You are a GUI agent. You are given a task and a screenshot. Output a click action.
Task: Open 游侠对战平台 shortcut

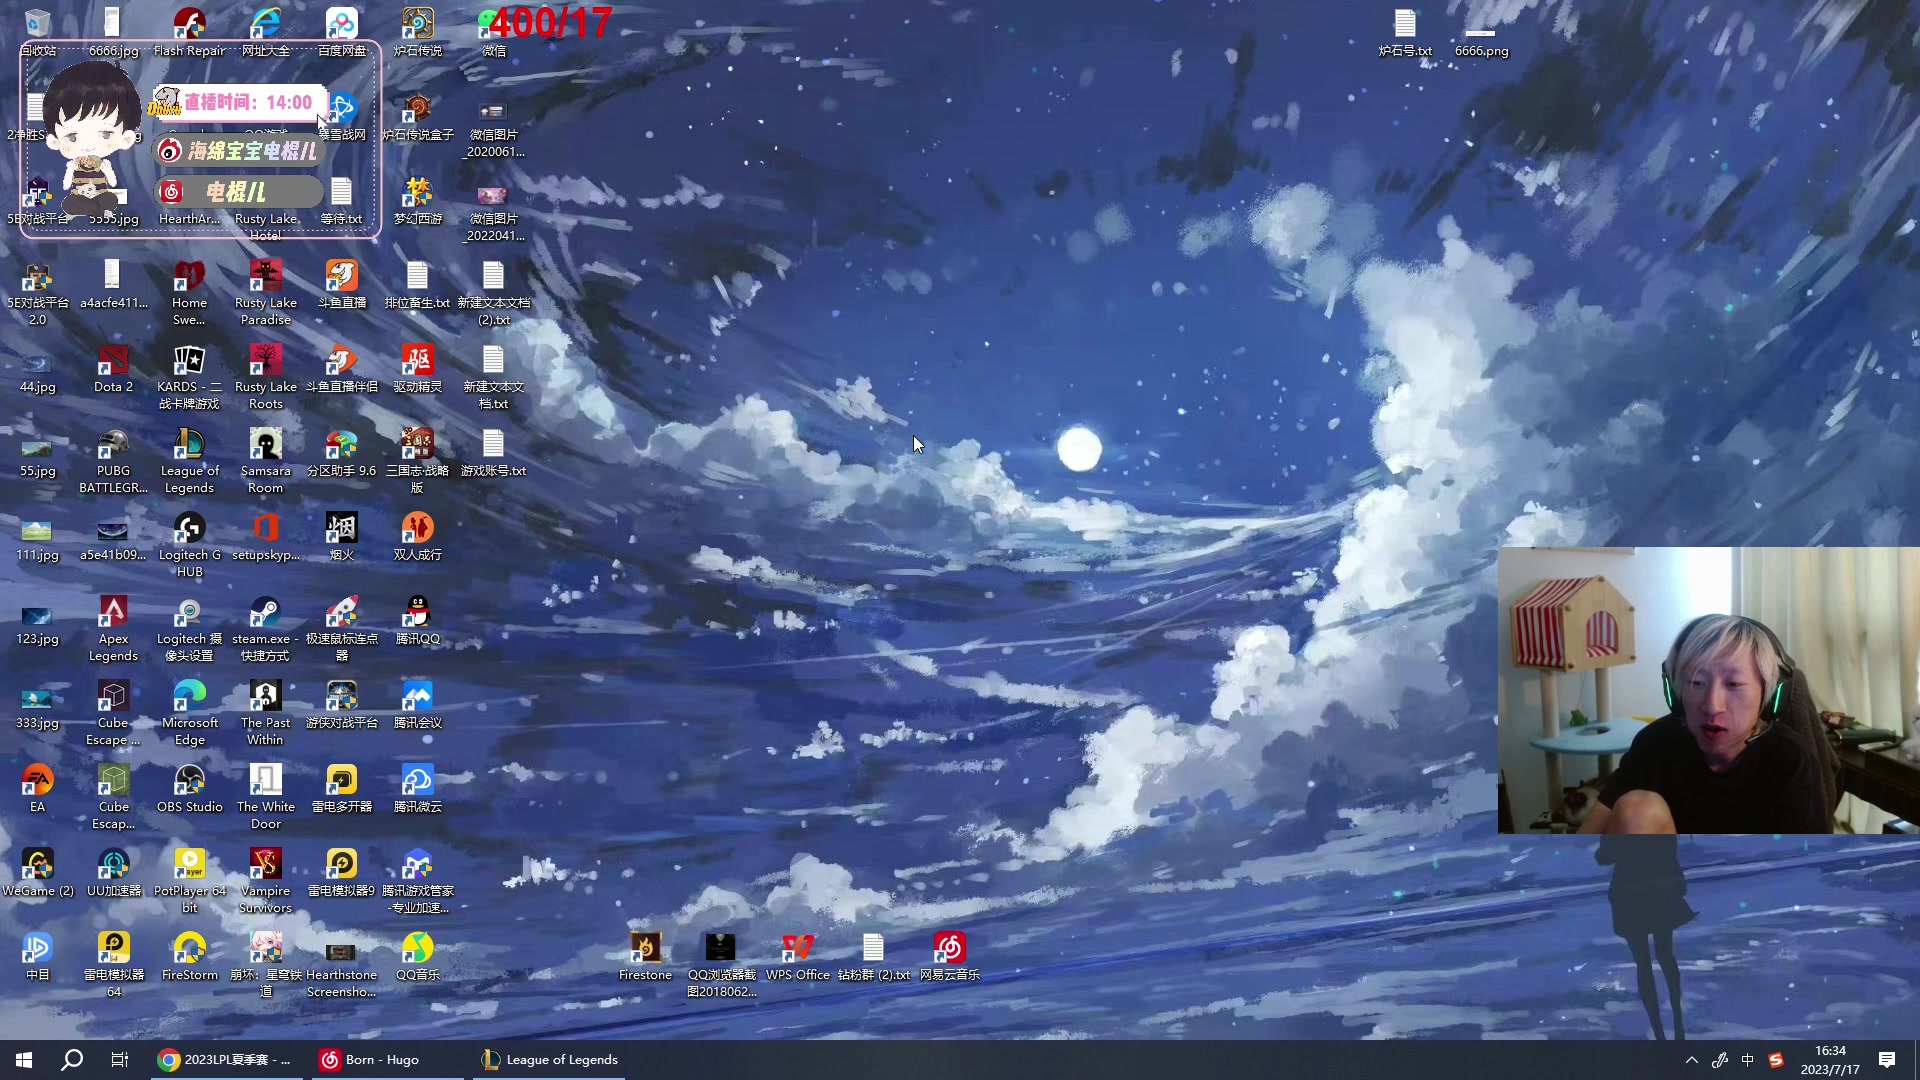click(341, 704)
